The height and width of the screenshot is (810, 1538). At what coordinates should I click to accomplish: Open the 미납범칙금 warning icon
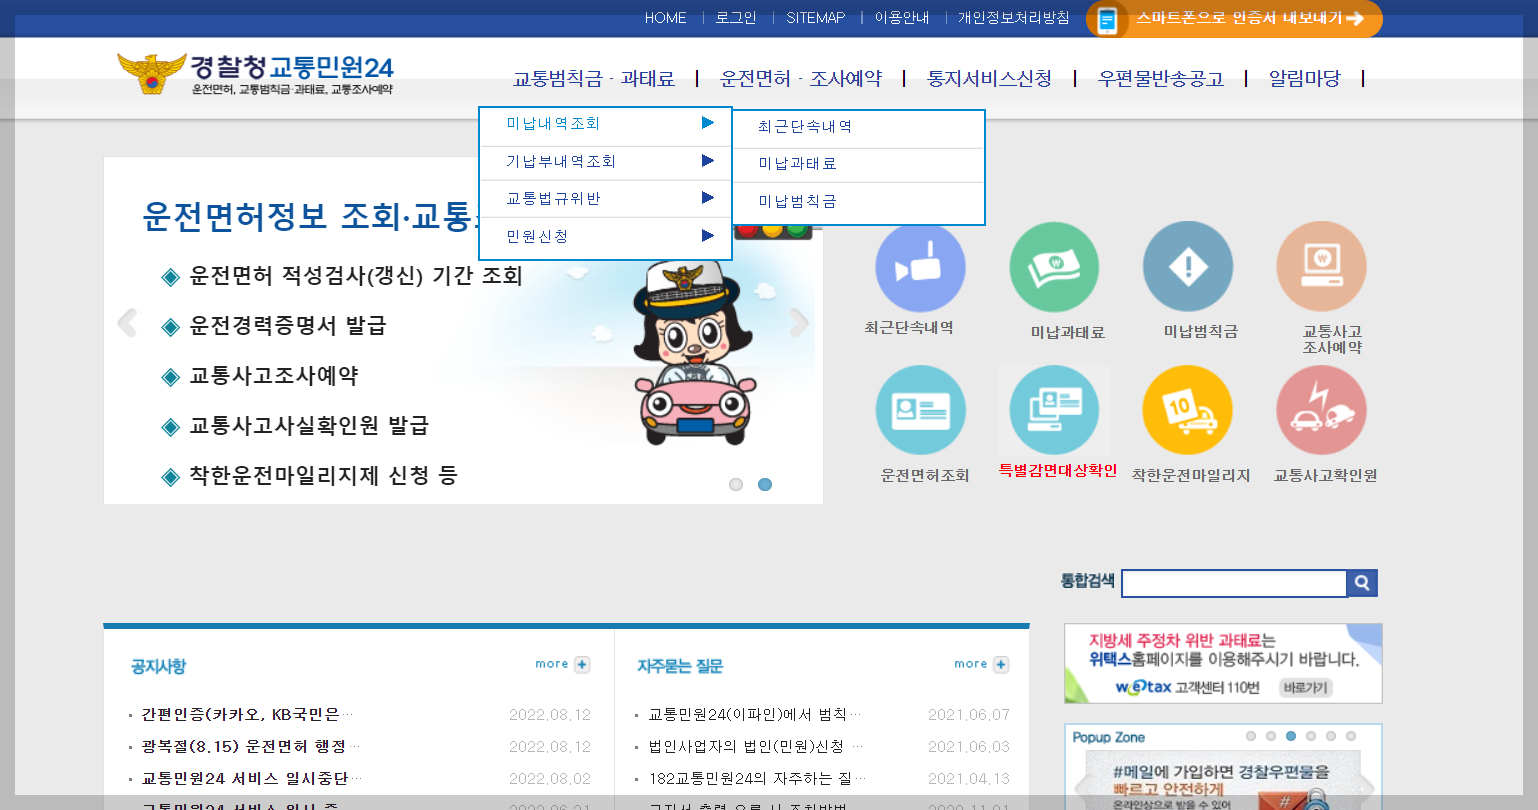click(1188, 268)
